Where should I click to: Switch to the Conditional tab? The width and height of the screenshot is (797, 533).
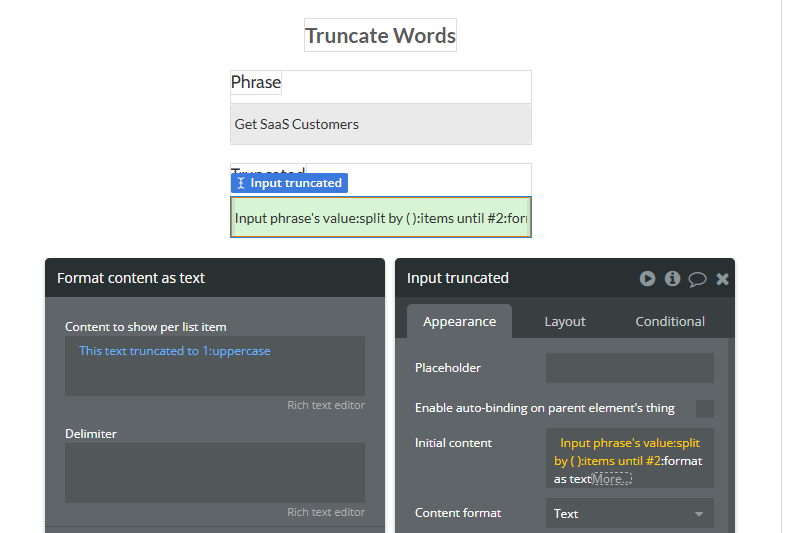pyautogui.click(x=670, y=322)
